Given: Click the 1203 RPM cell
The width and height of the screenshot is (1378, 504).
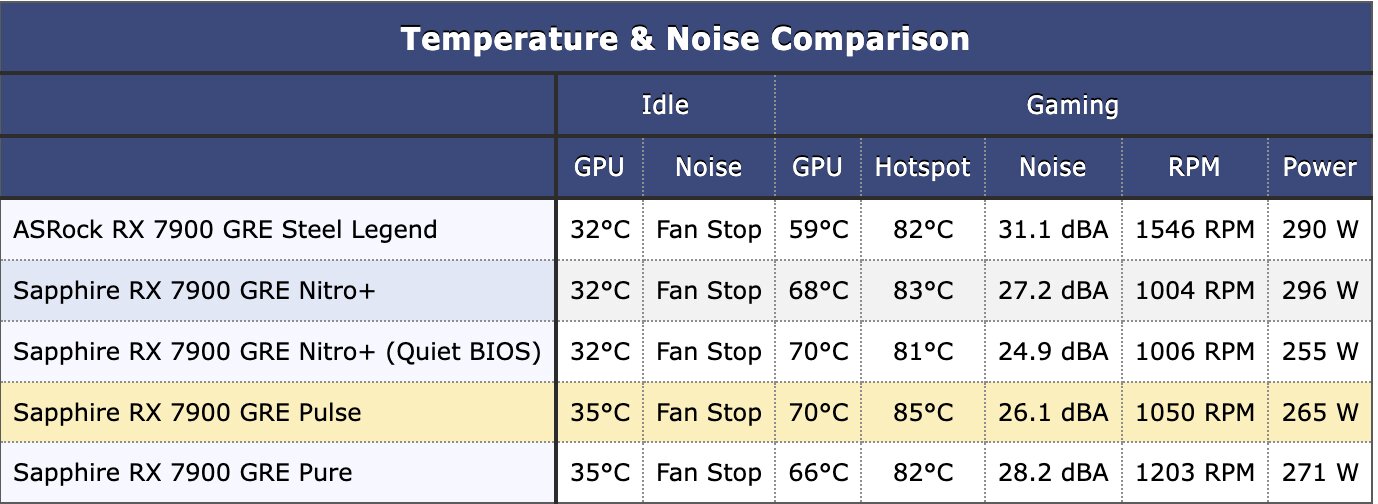Looking at the screenshot, I should tap(1195, 472).
